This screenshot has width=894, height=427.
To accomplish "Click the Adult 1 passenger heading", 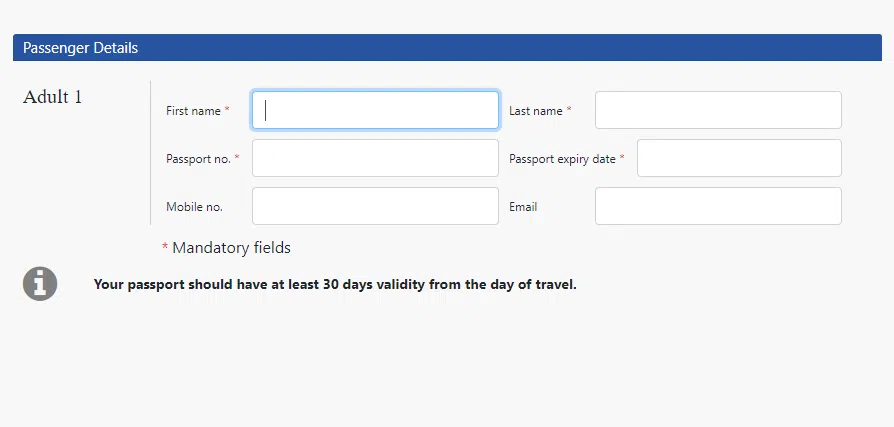I will coord(53,97).
